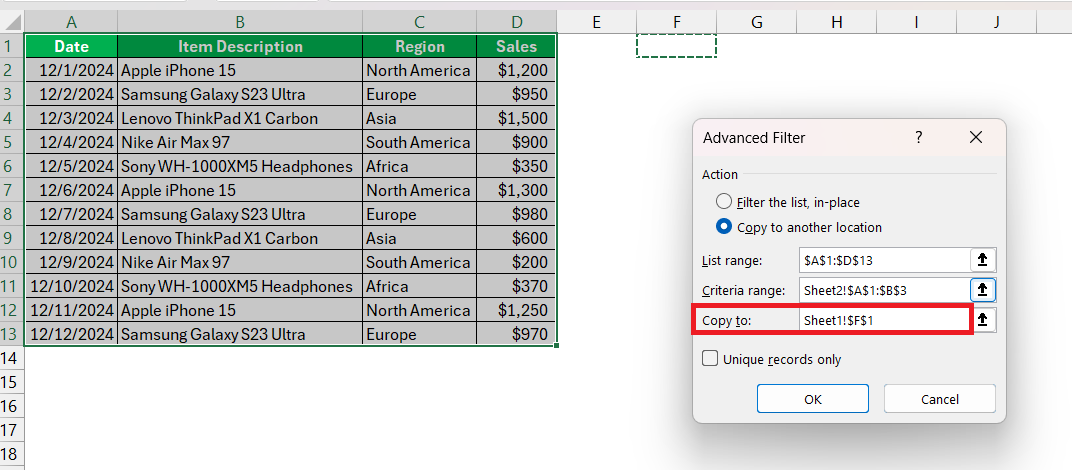Click the date cell 12/6/2024
The image size is (1072, 470).
(71, 190)
